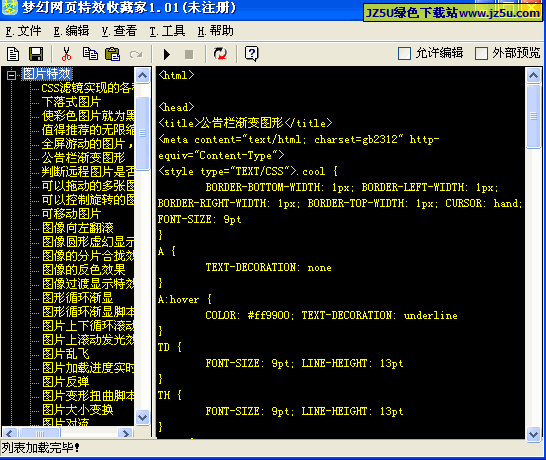Image resolution: width=546 pixels, height=460 pixels.
Task: Open Help with the question mark icon
Action: click(x=251, y=54)
